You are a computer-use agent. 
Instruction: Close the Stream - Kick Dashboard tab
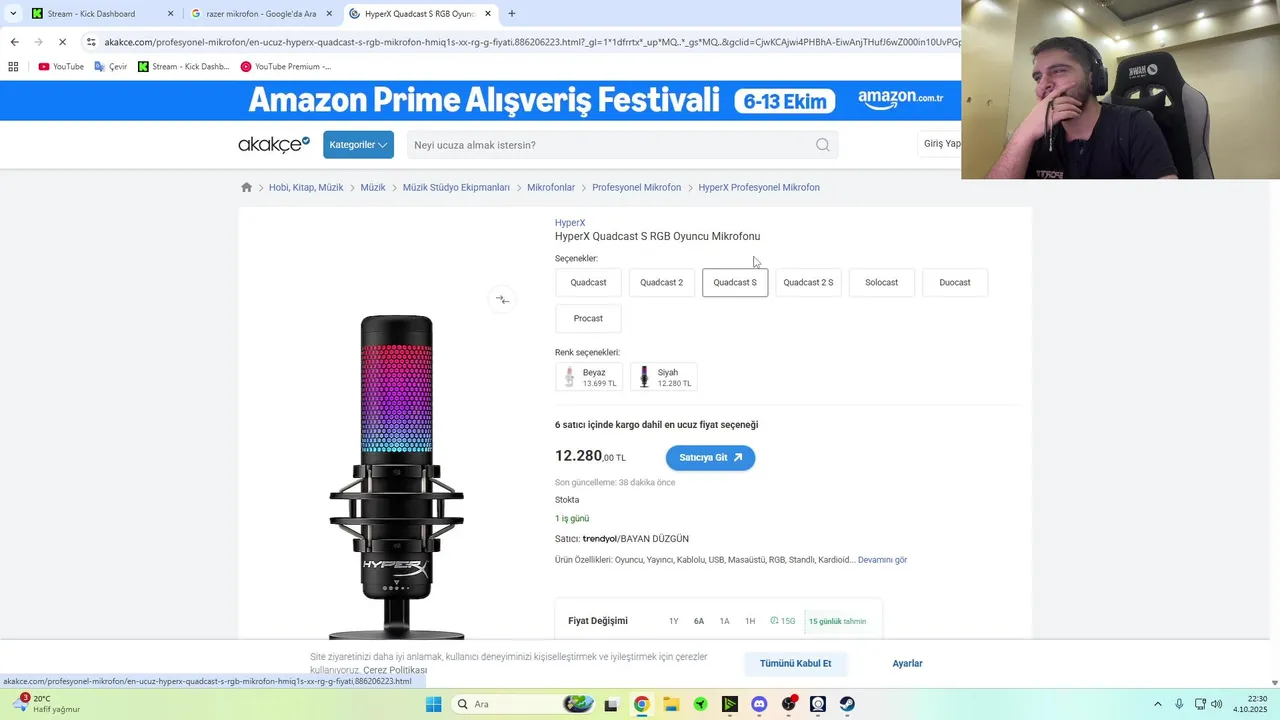click(170, 14)
